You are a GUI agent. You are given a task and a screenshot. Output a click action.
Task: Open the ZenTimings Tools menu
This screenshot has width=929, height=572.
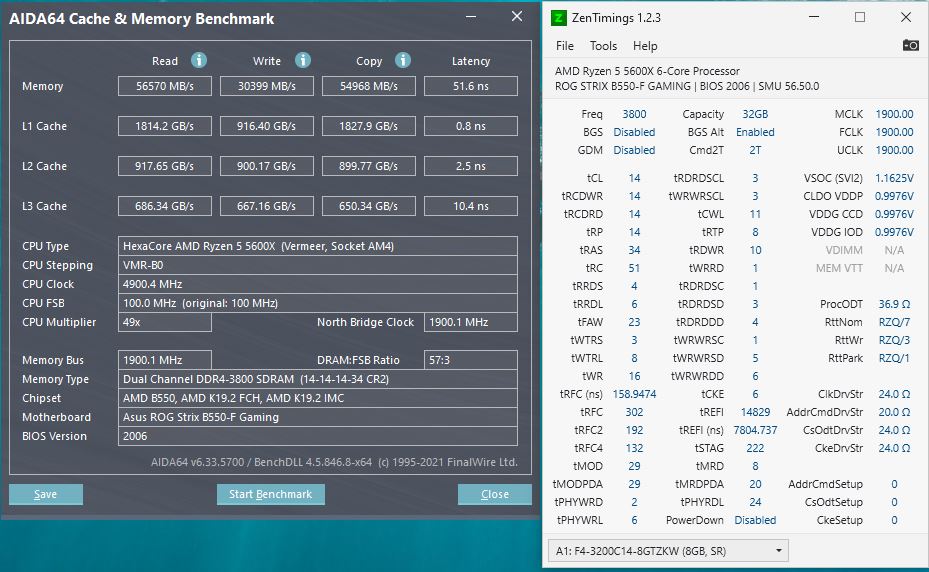(603, 46)
